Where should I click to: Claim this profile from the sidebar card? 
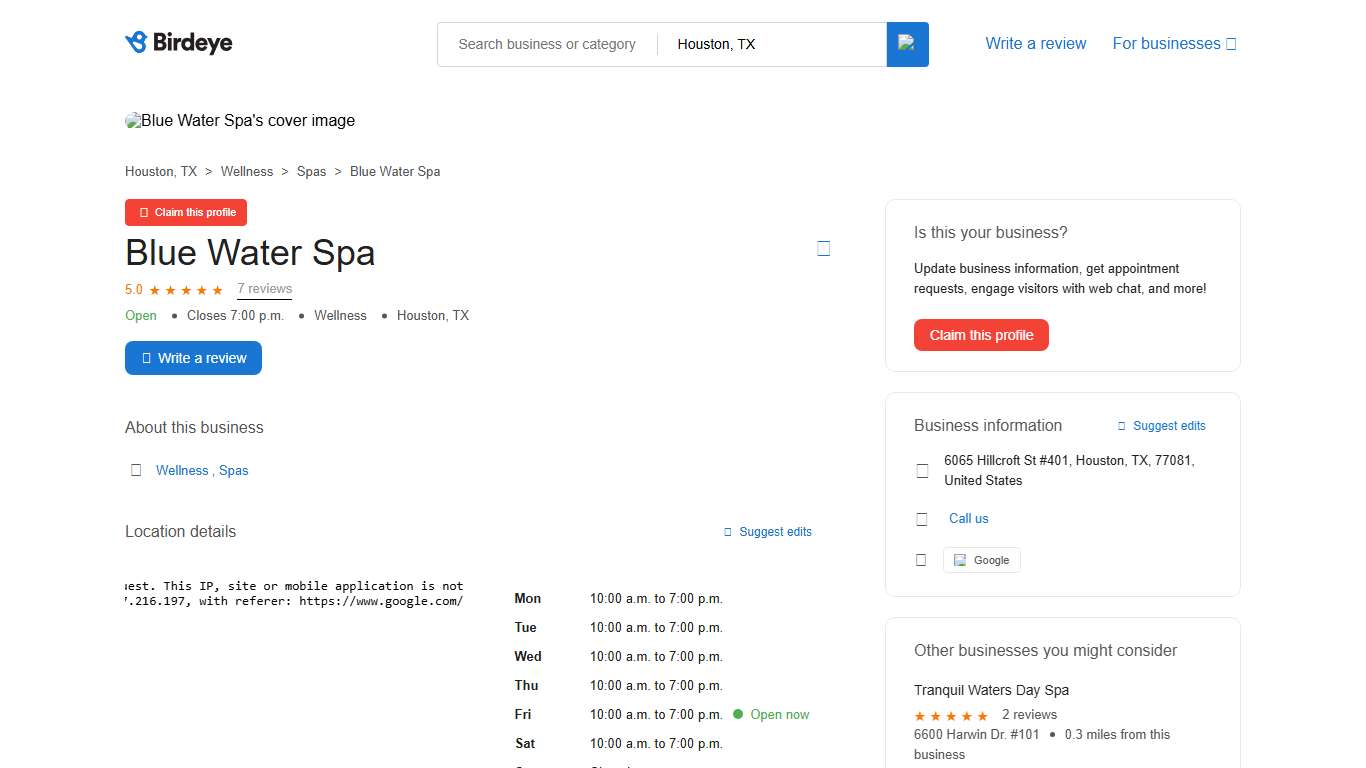(981, 335)
